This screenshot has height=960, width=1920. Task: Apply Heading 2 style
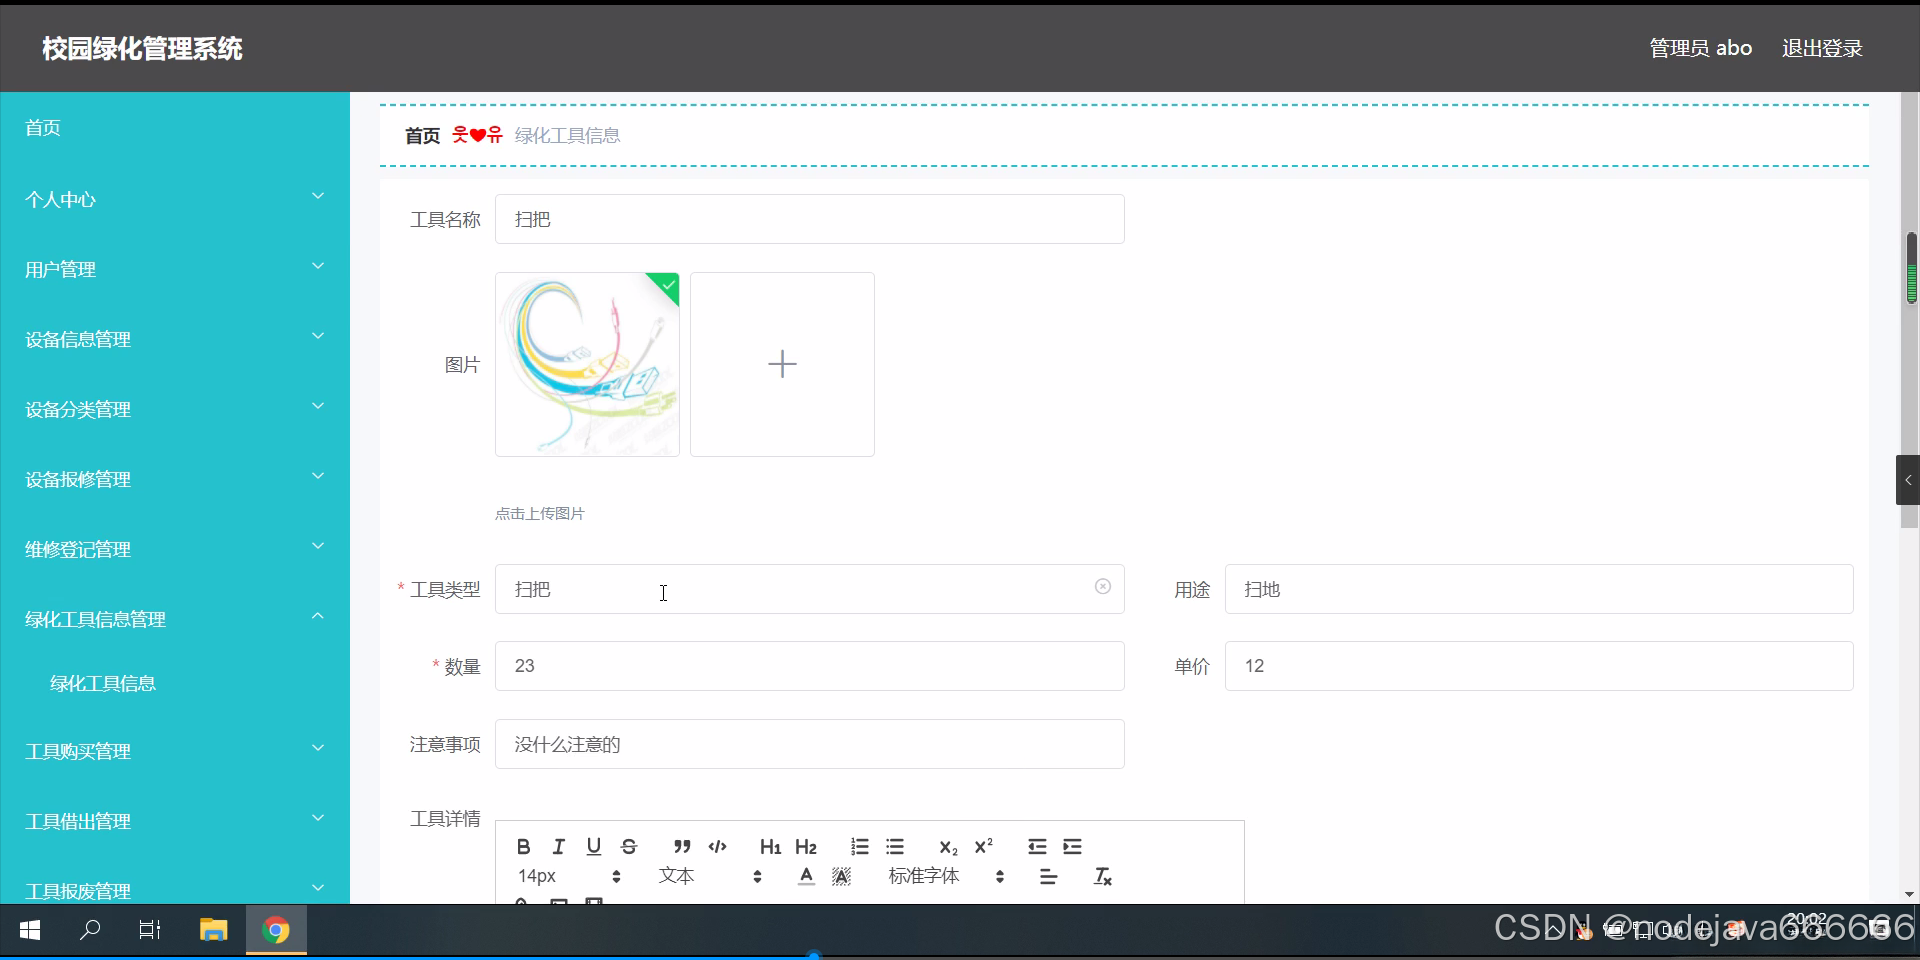(806, 847)
